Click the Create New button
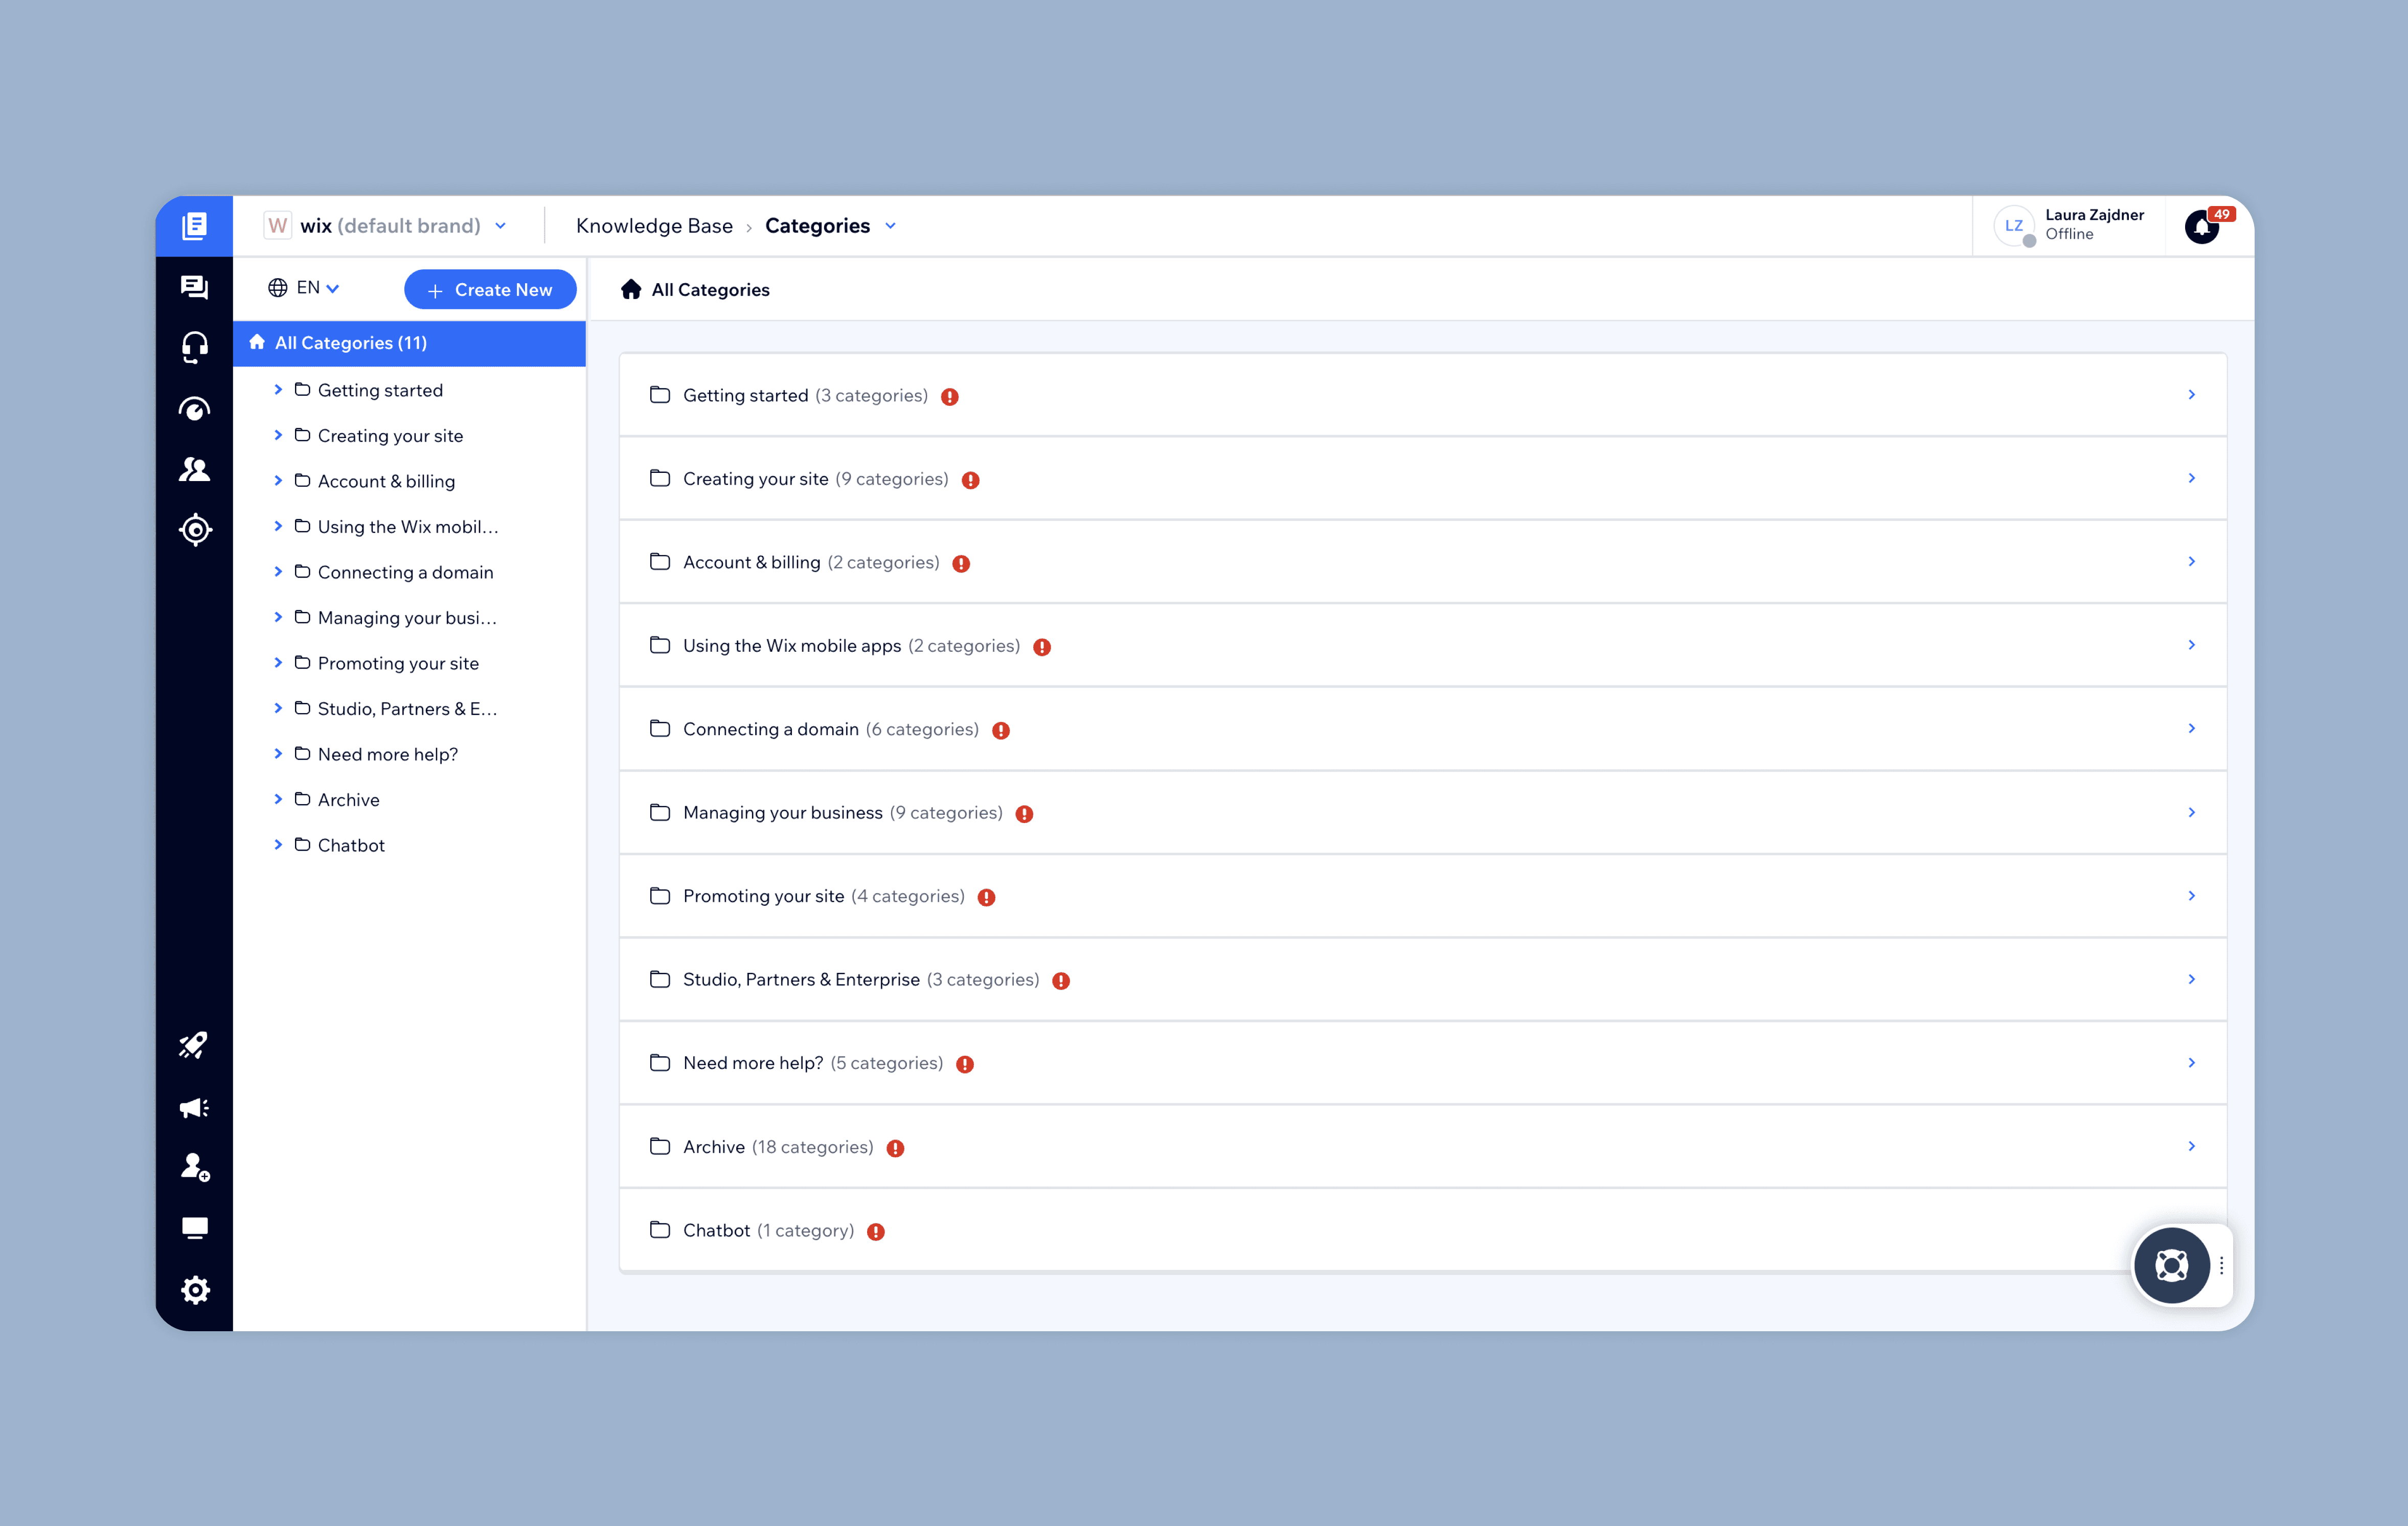This screenshot has height=1526, width=2408. (x=489, y=290)
